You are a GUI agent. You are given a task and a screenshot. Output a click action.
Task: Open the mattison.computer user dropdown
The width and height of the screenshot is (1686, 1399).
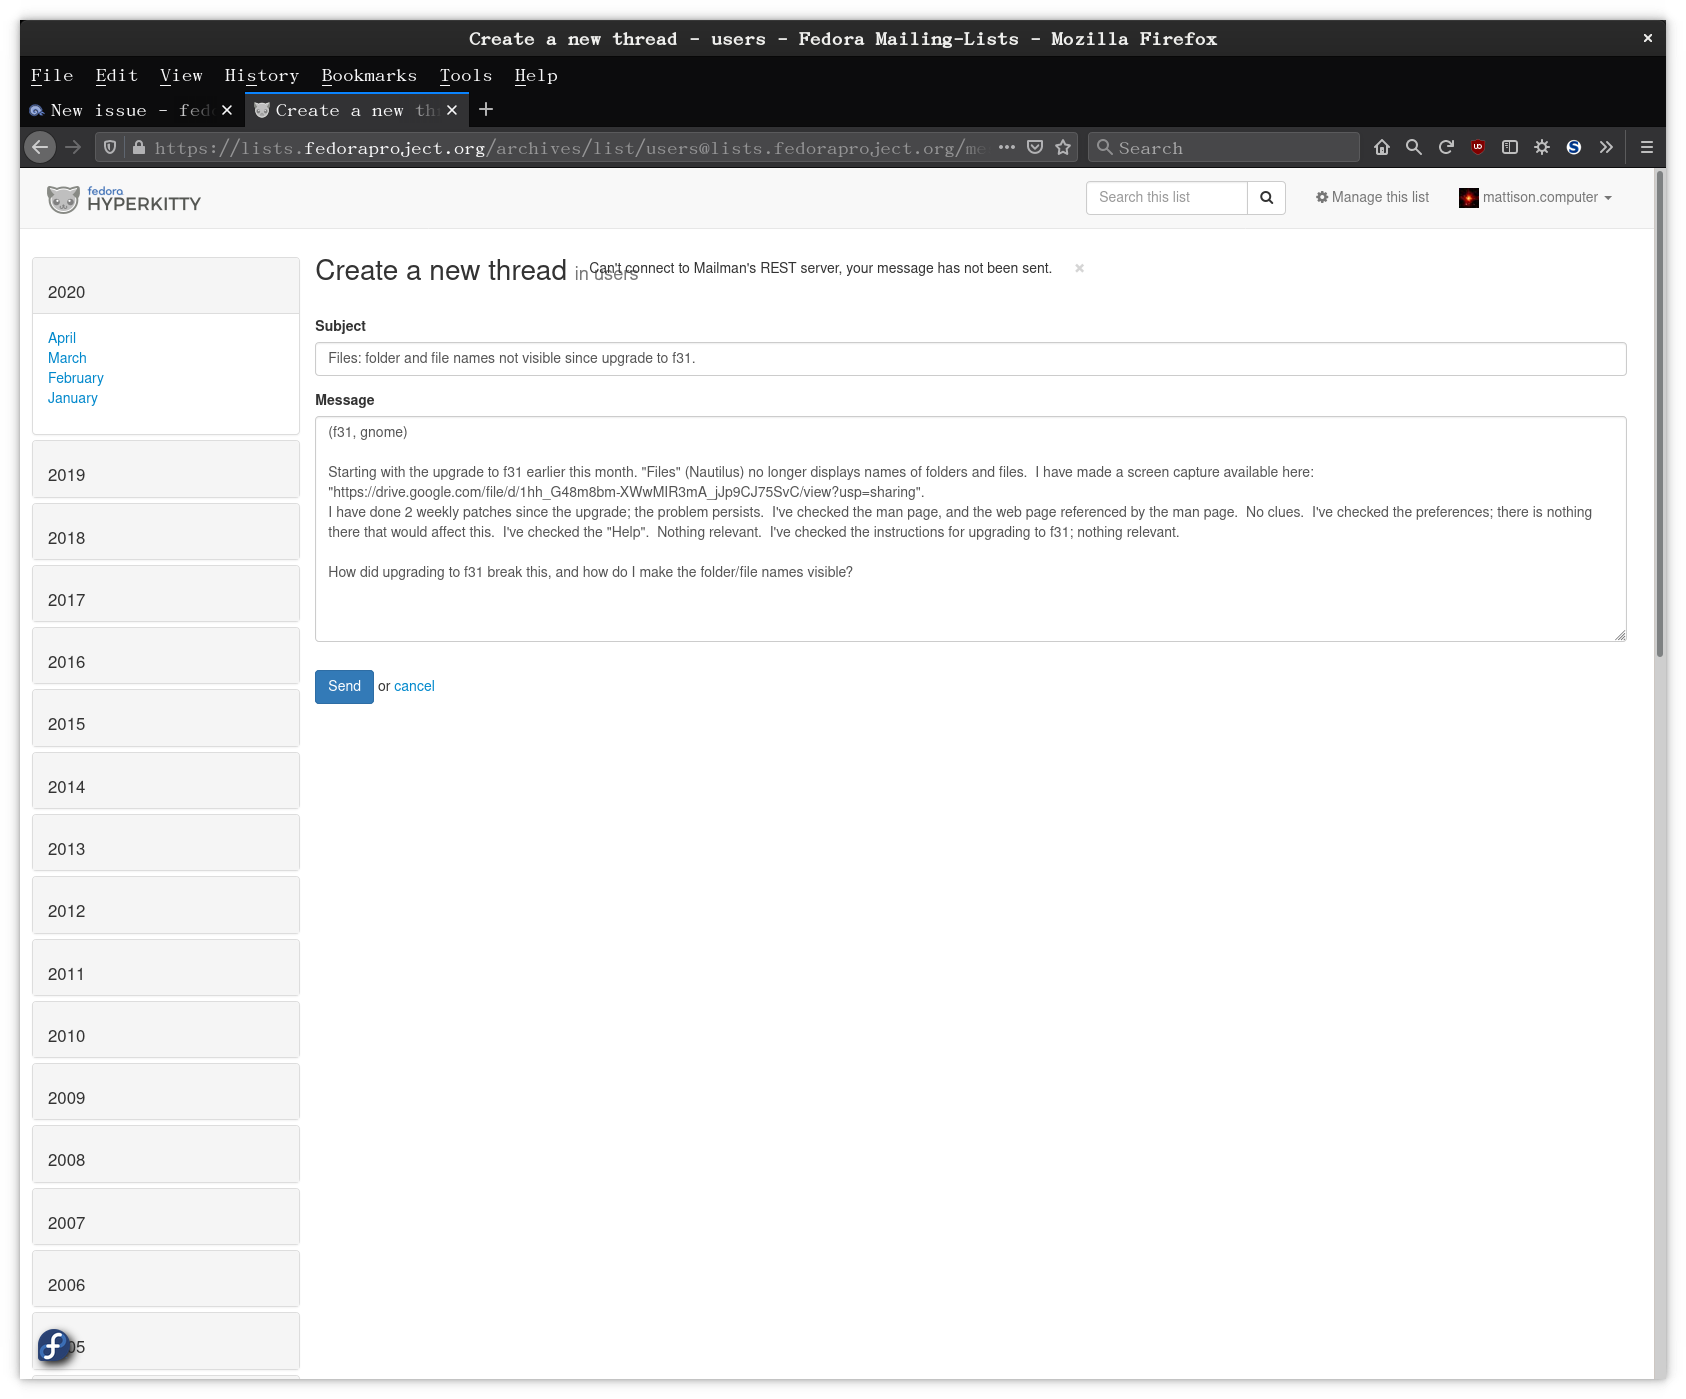click(x=1535, y=197)
